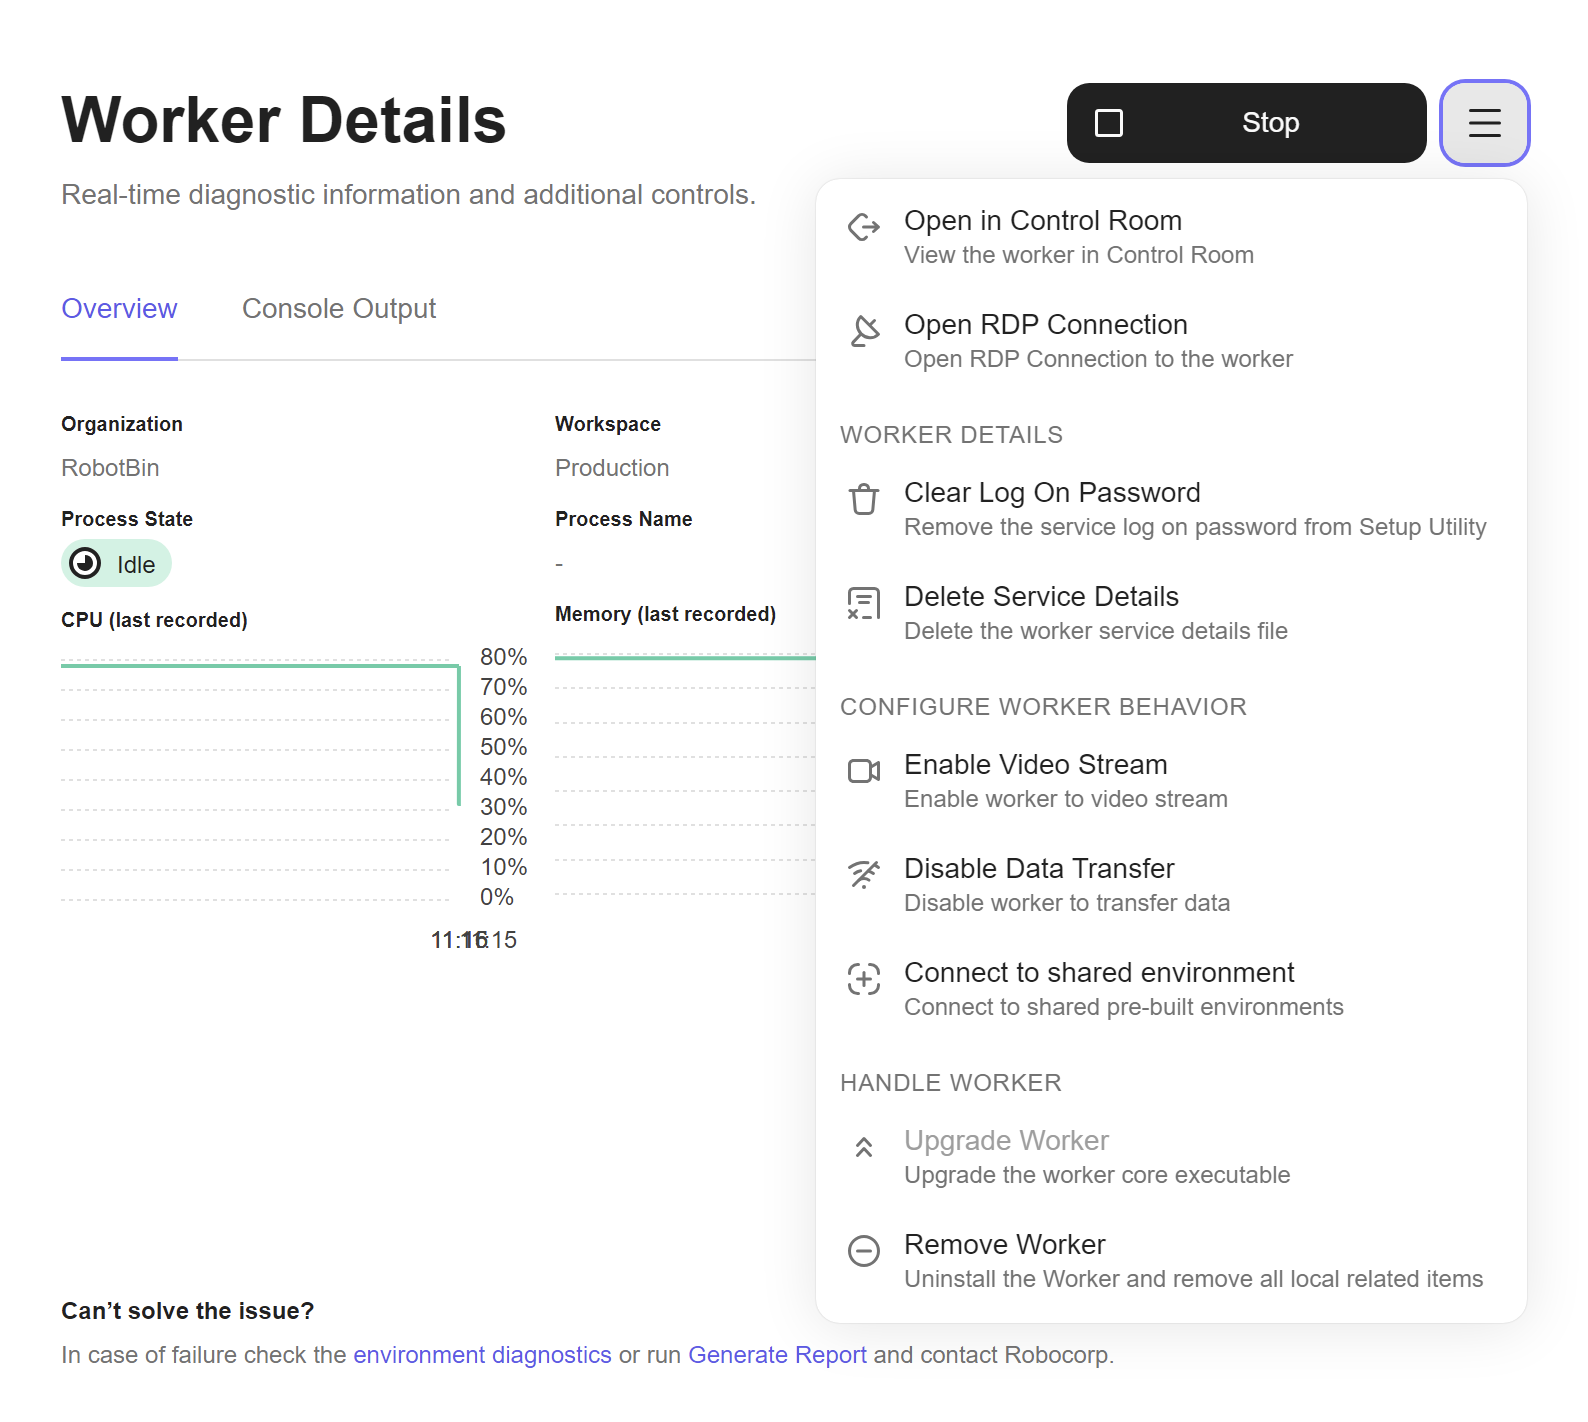Click the 80% CPU axis label
The height and width of the screenshot is (1422, 1588).
503,657
